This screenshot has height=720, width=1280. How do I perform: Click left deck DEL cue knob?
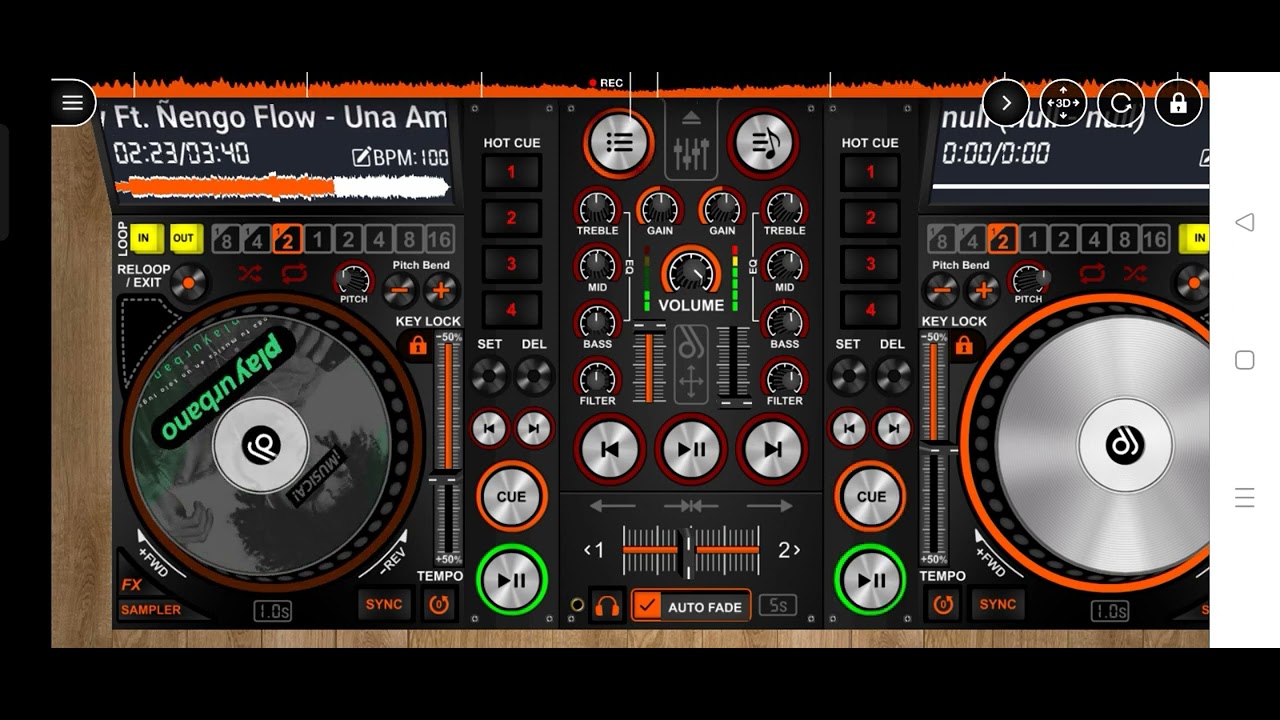tap(534, 376)
